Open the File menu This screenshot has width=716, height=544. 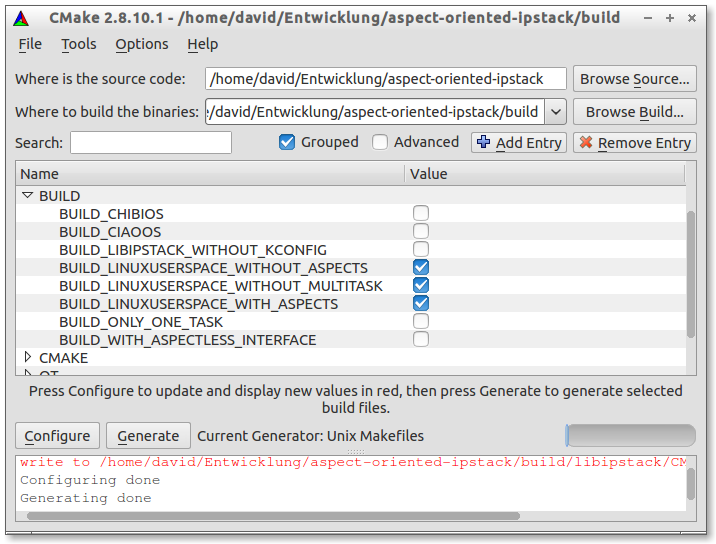(x=30, y=44)
